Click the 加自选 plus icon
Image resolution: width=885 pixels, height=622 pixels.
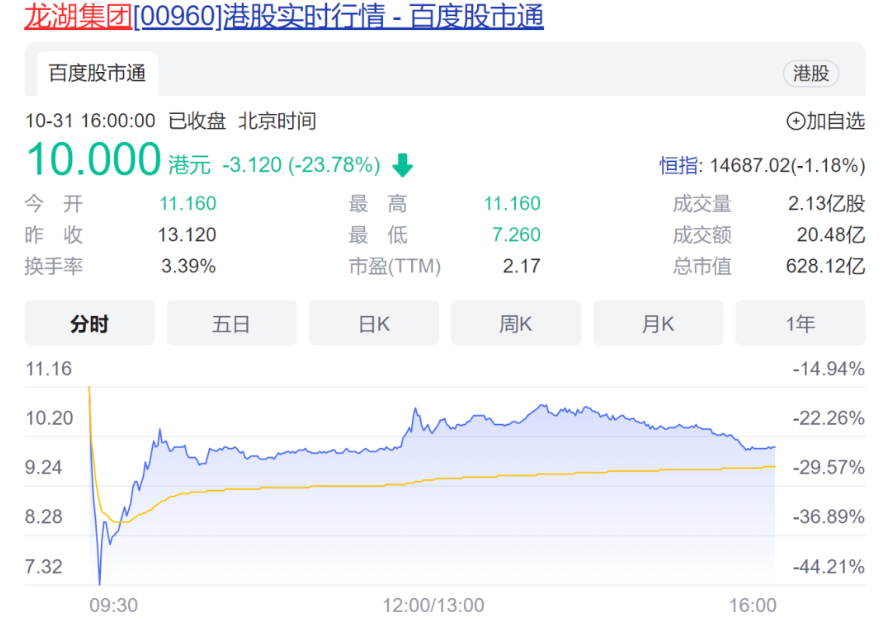[x=795, y=121]
